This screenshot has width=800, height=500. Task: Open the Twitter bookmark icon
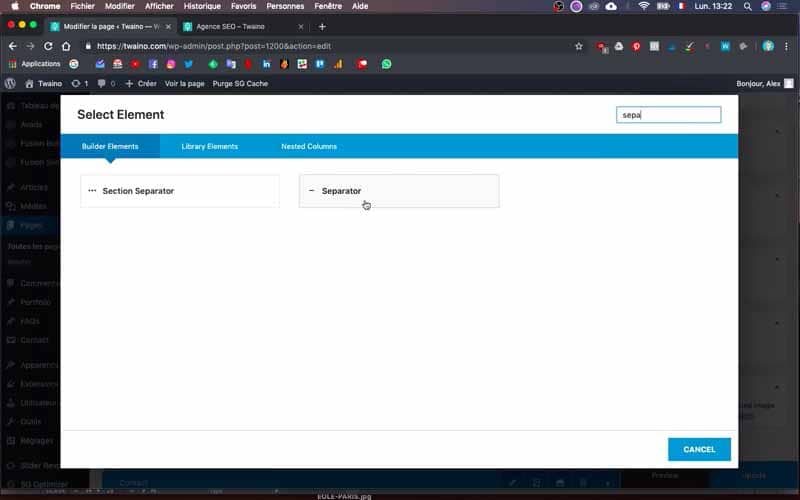[188, 64]
